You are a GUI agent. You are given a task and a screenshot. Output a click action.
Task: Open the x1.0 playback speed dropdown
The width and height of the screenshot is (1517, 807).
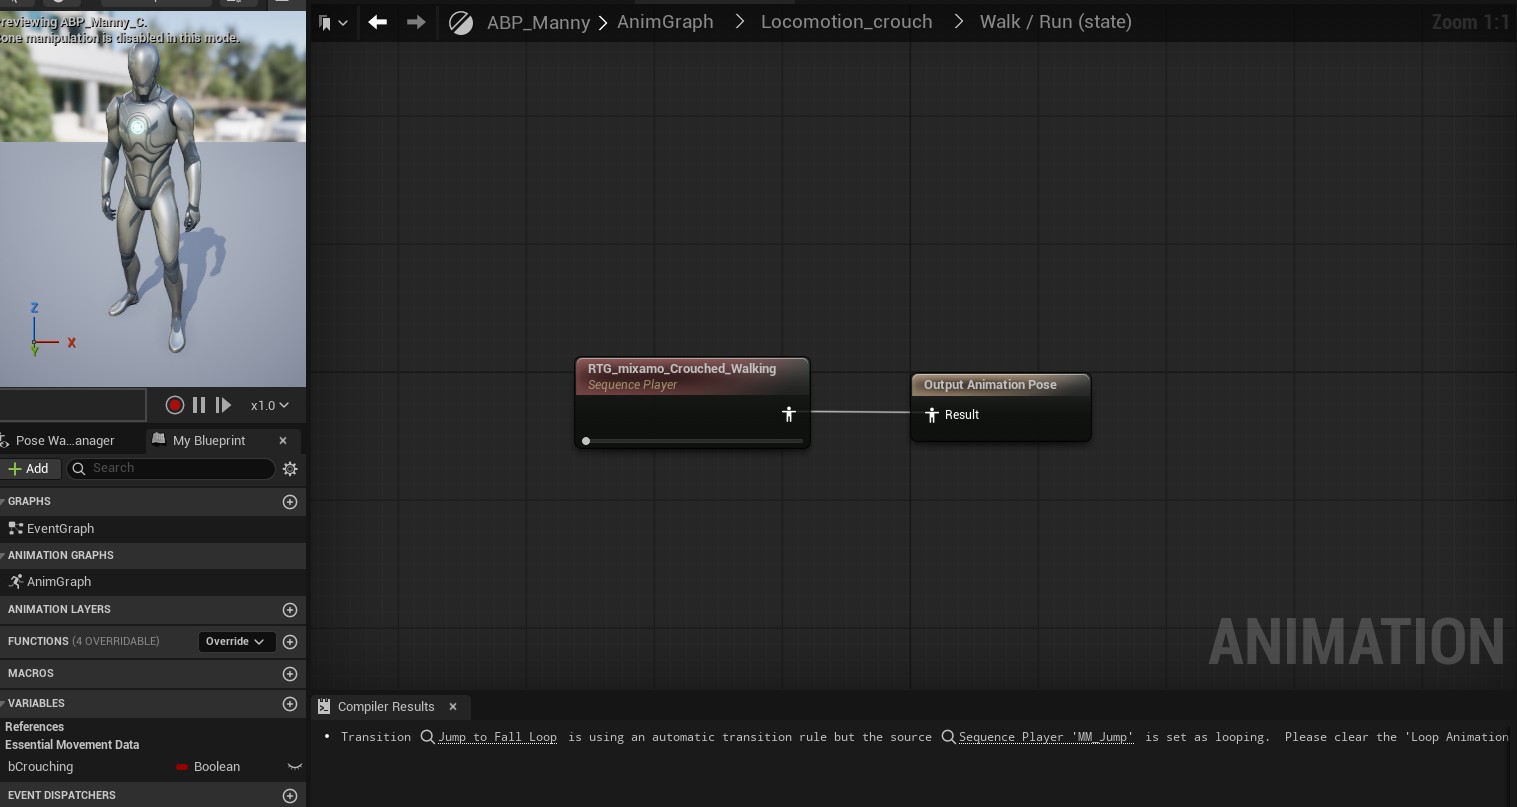[x=269, y=405]
